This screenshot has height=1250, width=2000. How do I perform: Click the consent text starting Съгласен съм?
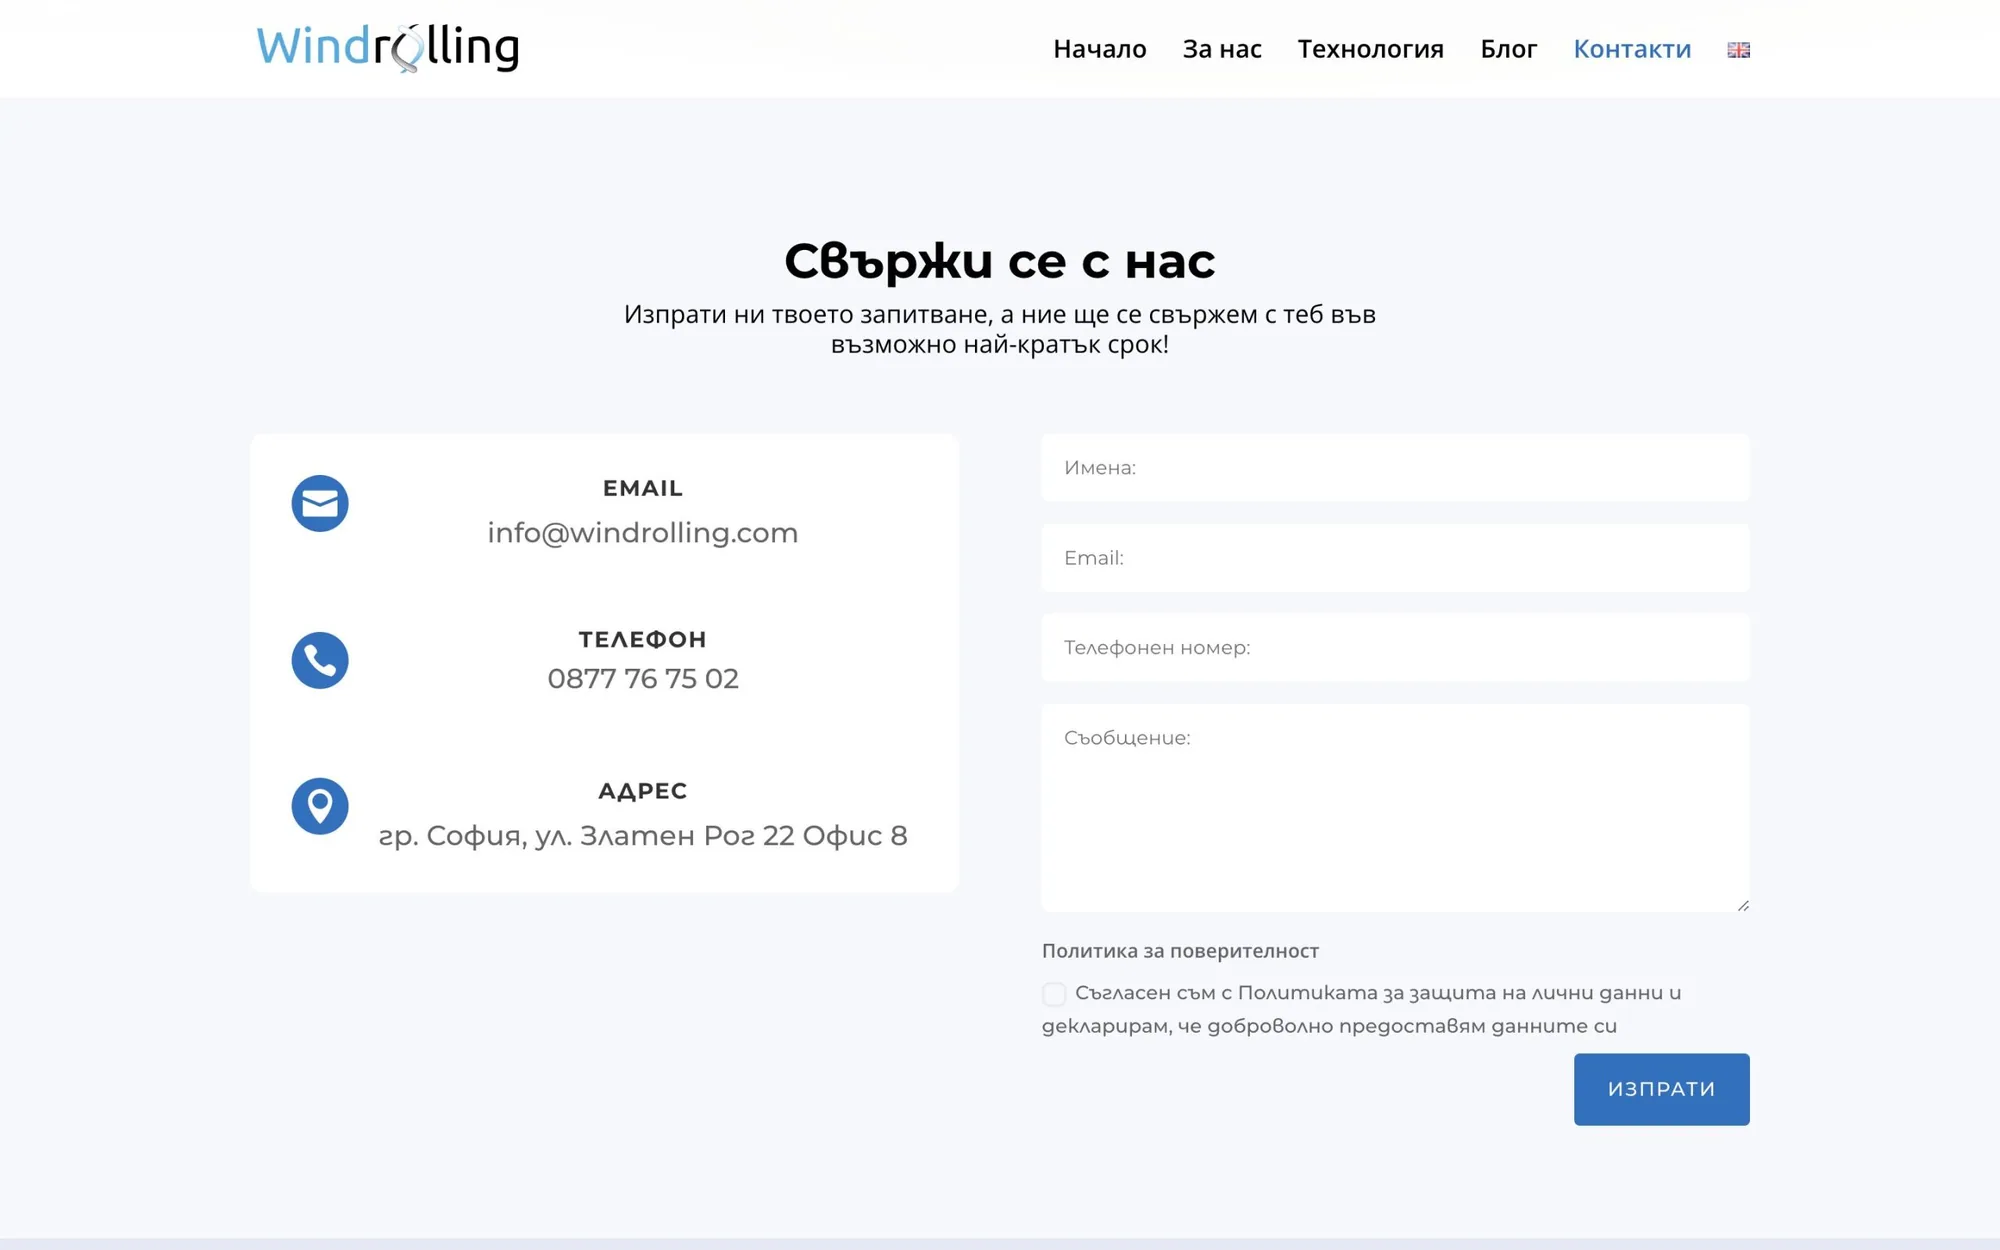pyautogui.click(x=1361, y=1009)
